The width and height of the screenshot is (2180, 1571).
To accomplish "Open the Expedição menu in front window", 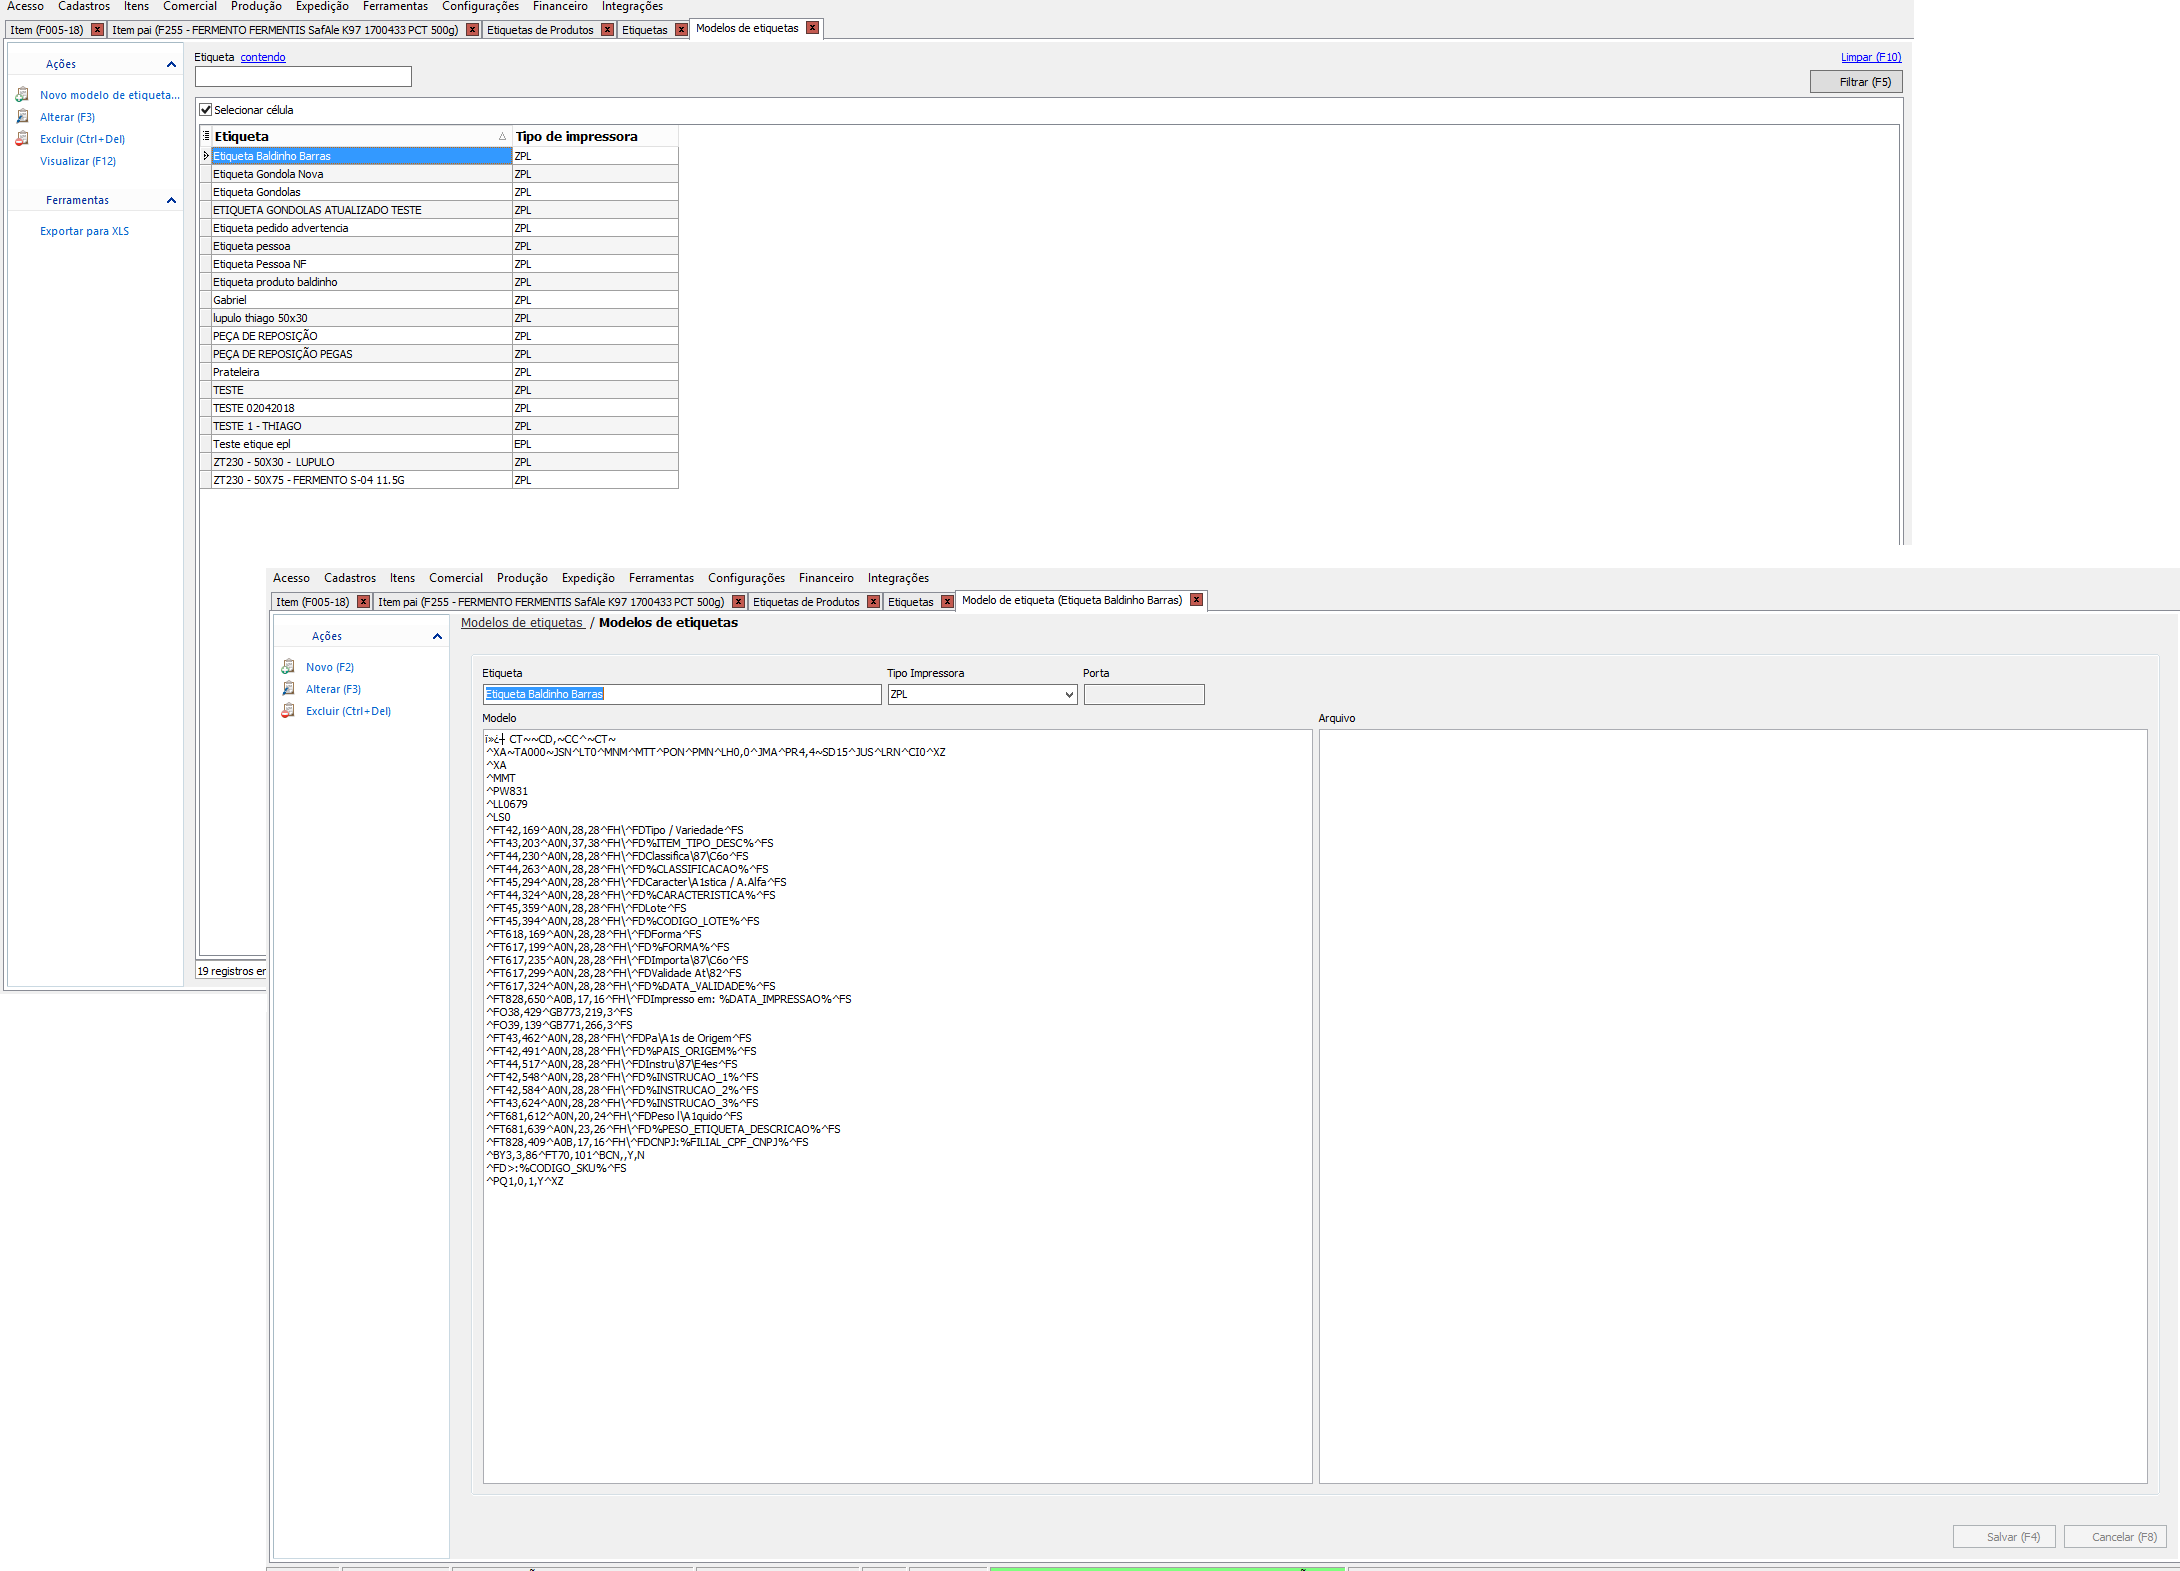I will pos(588,578).
